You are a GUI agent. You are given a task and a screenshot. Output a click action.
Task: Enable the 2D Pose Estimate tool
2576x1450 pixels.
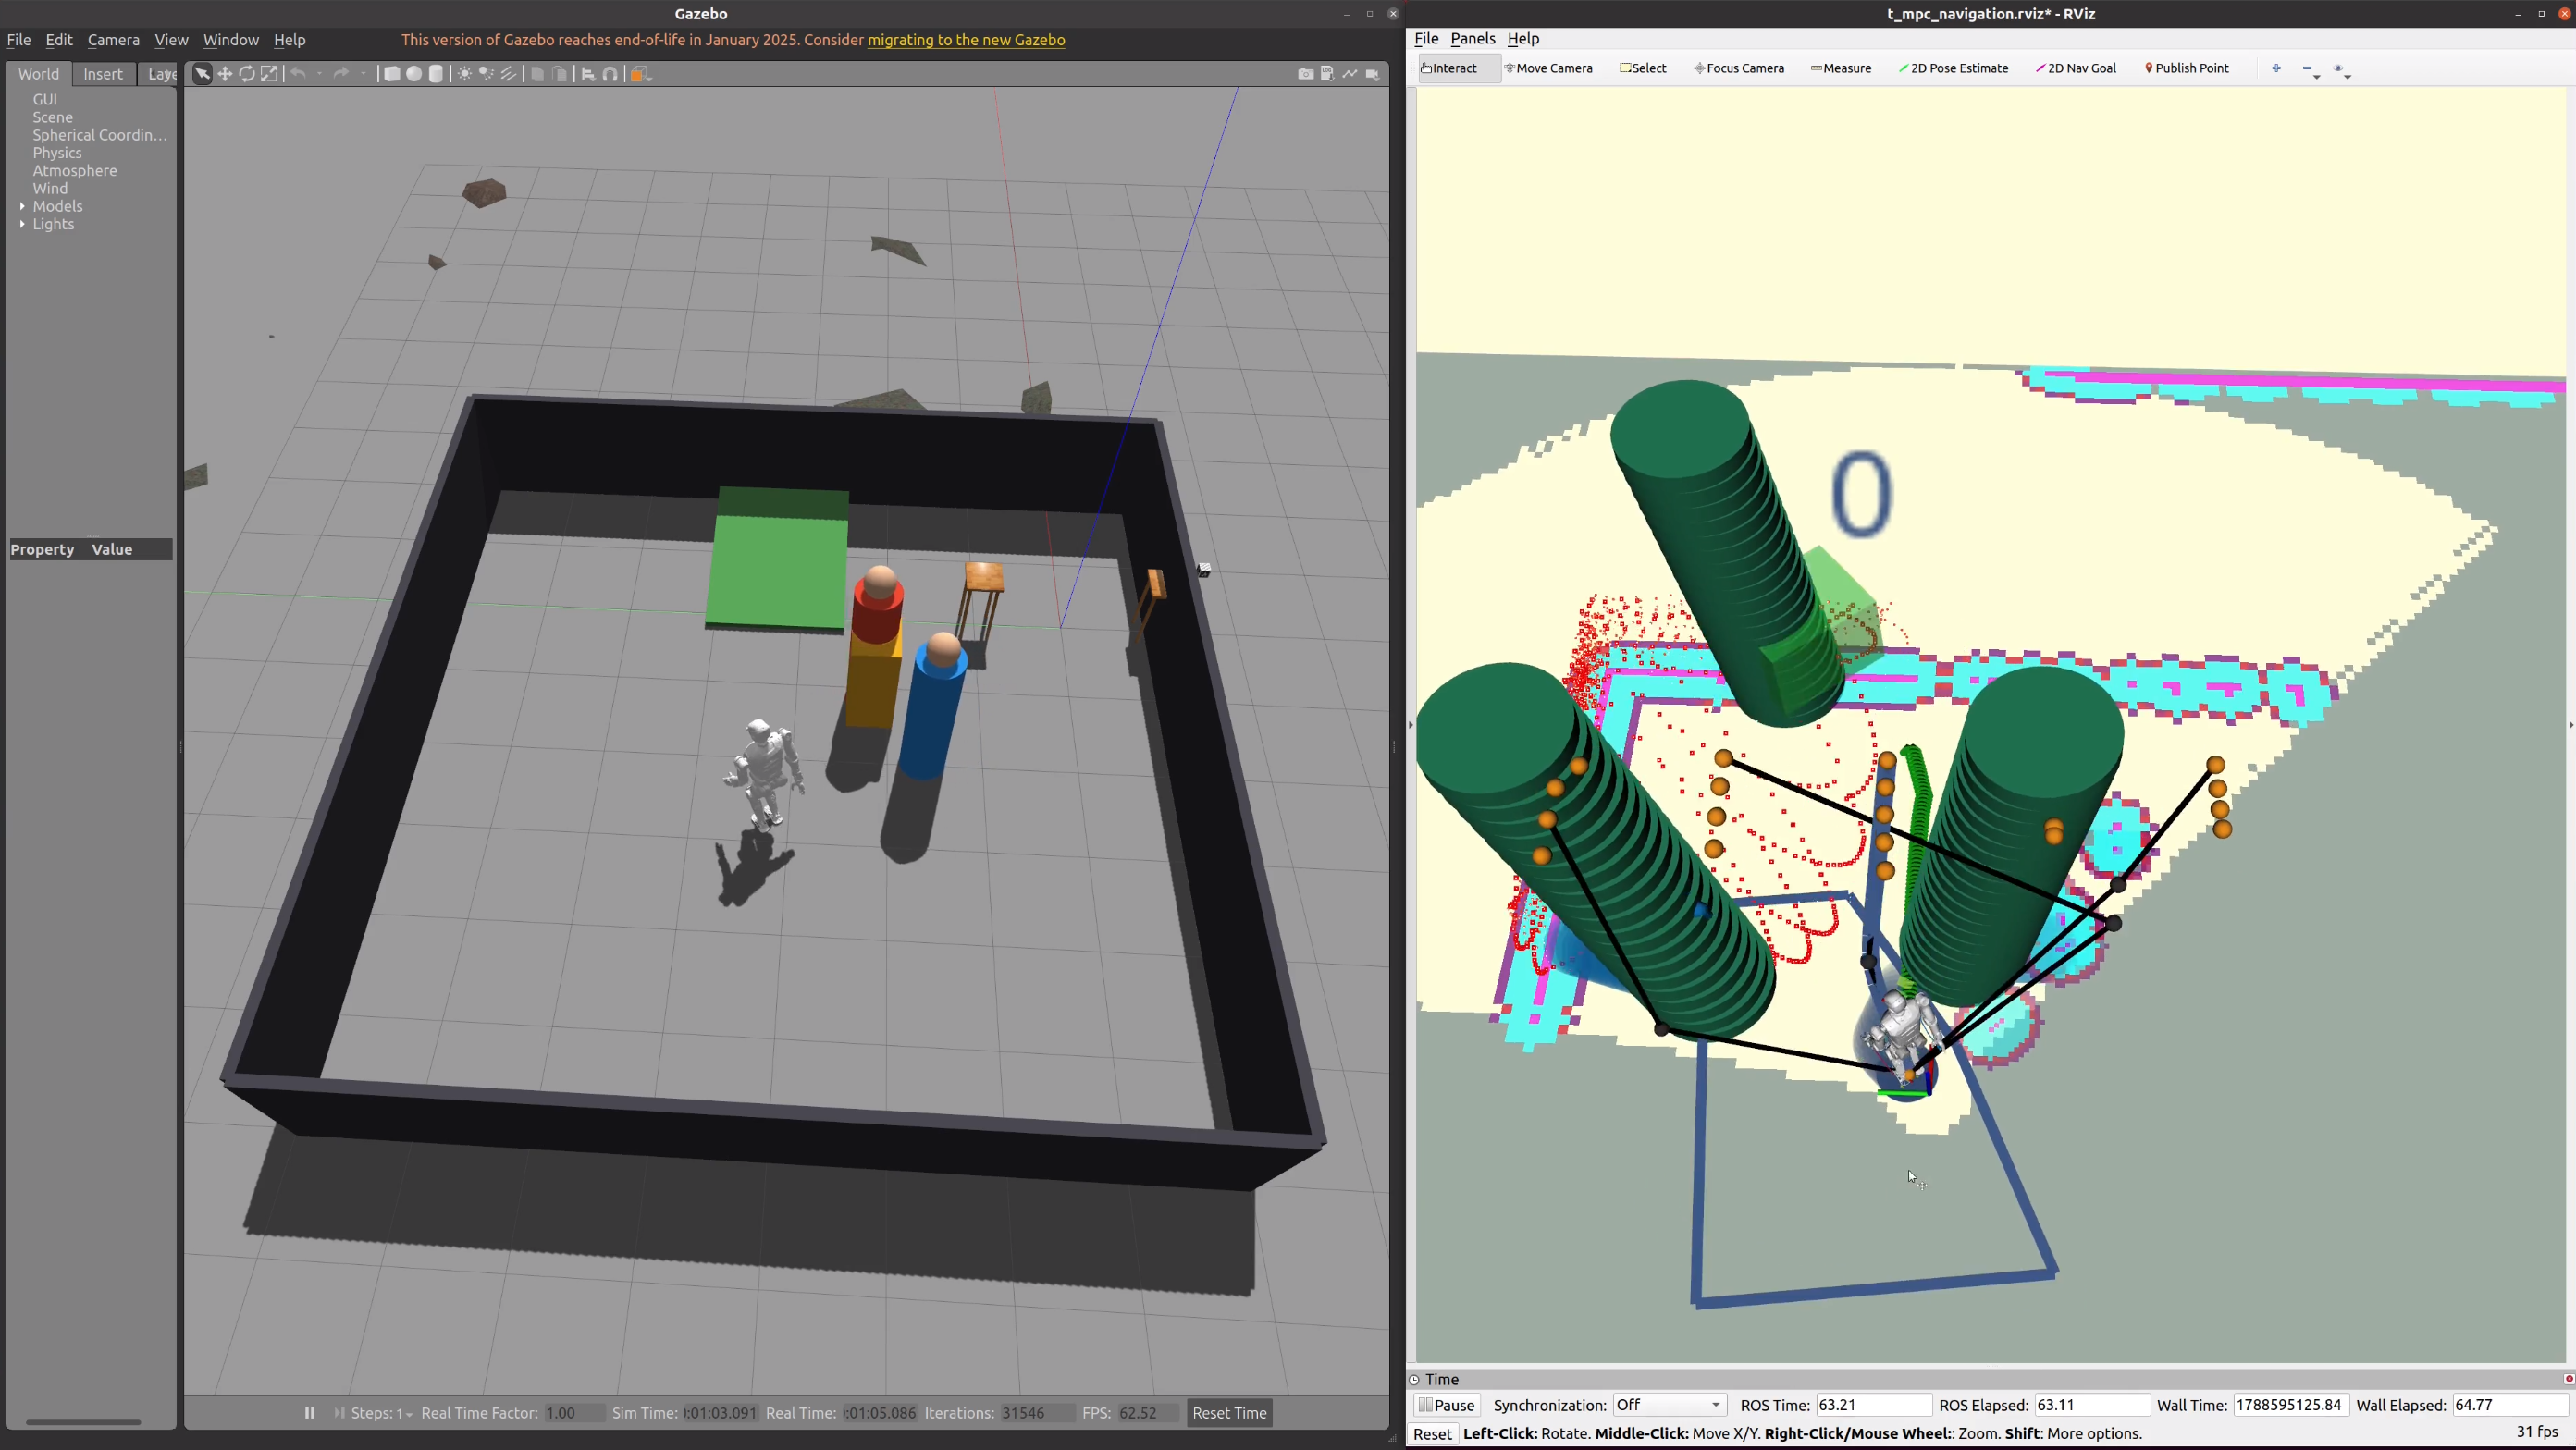click(1953, 68)
